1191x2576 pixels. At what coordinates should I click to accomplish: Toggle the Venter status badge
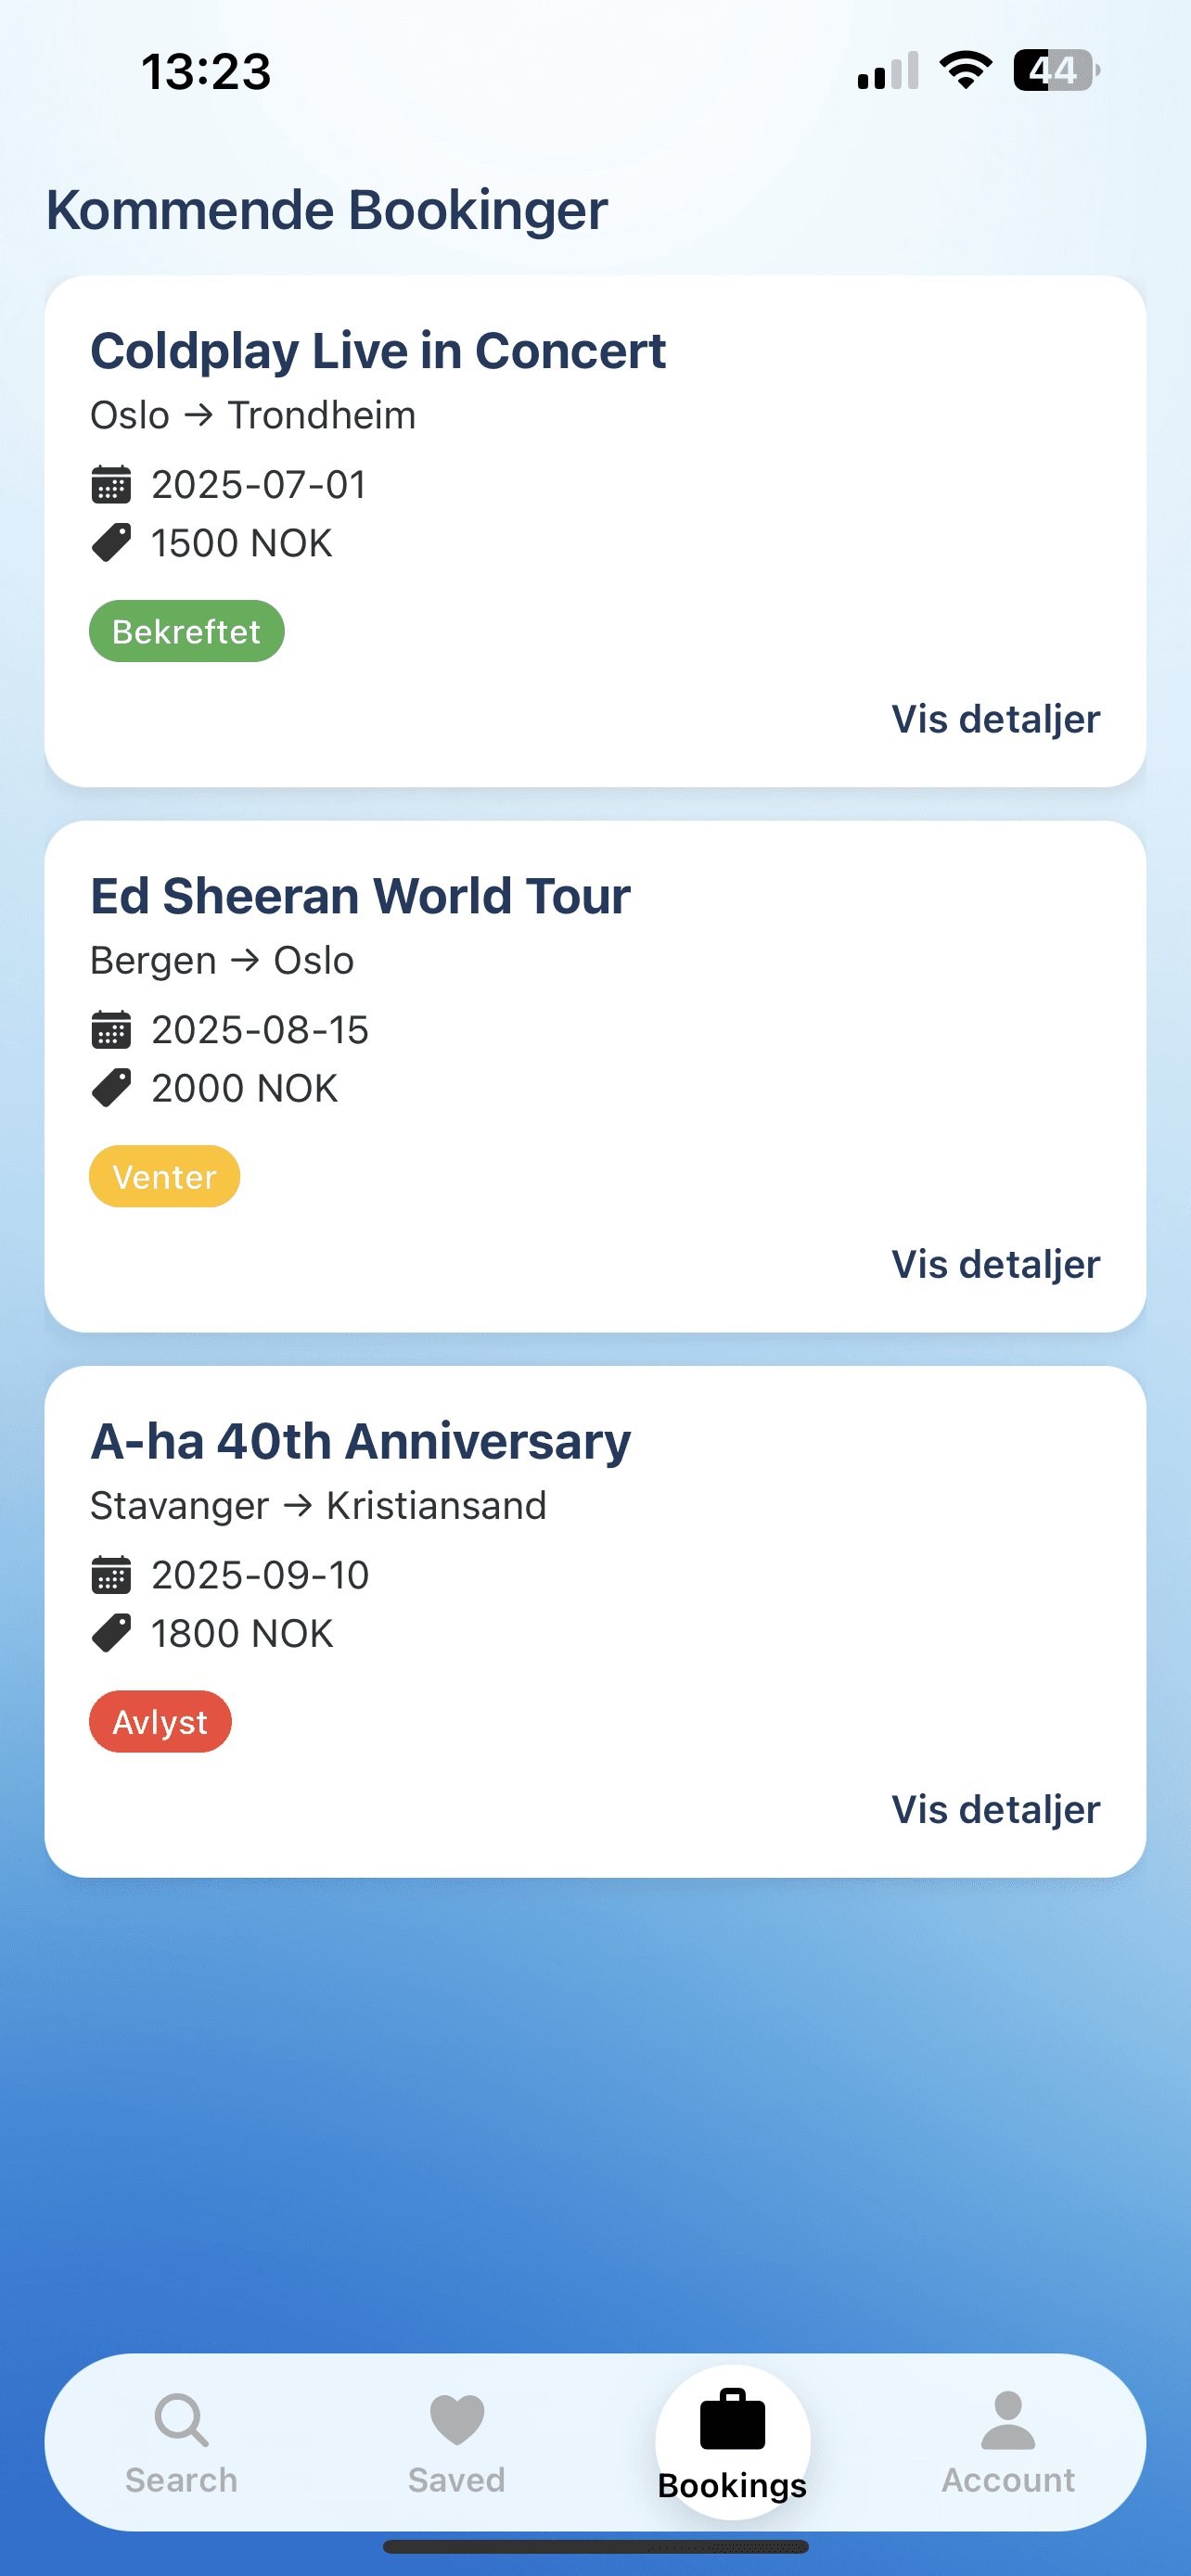click(164, 1176)
